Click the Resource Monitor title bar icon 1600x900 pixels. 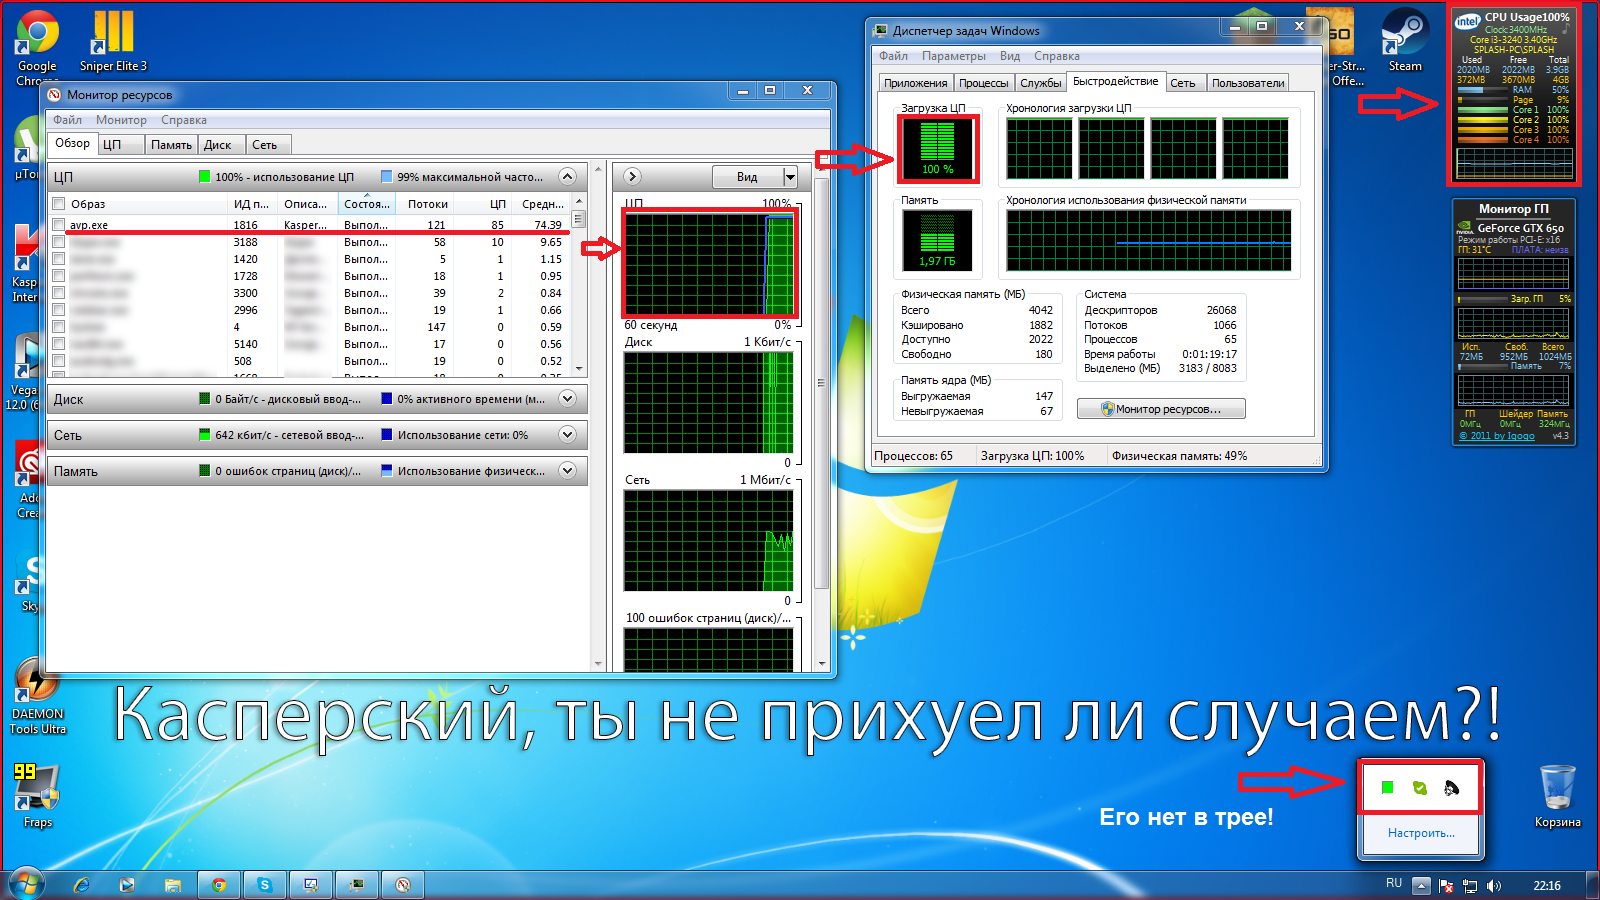click(x=55, y=95)
